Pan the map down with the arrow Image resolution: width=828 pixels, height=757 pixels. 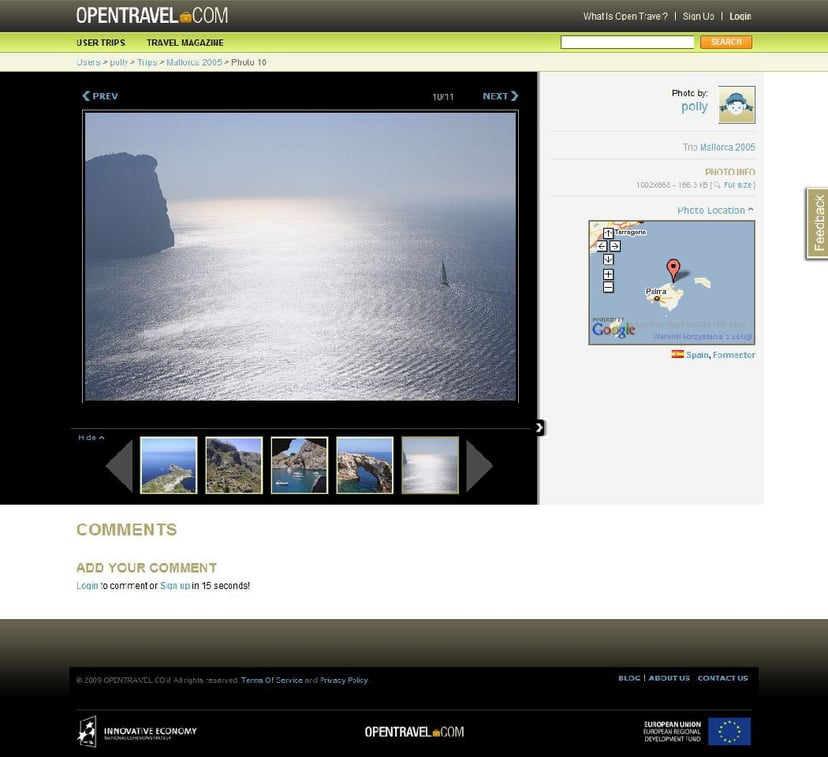[608, 258]
